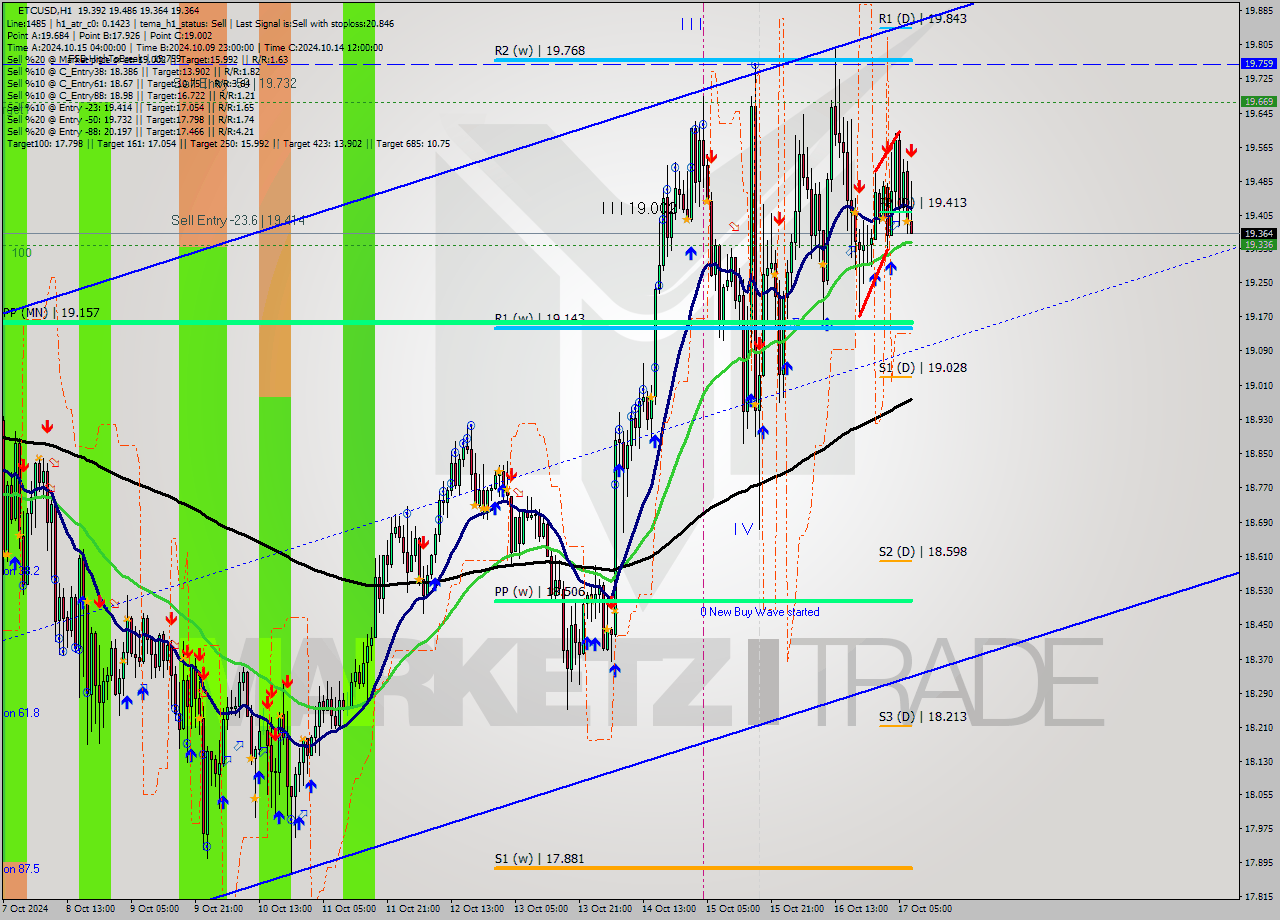Click the R2 (w) | 19.768 resistance label
Viewport: 1280px width, 920px height.
click(539, 50)
